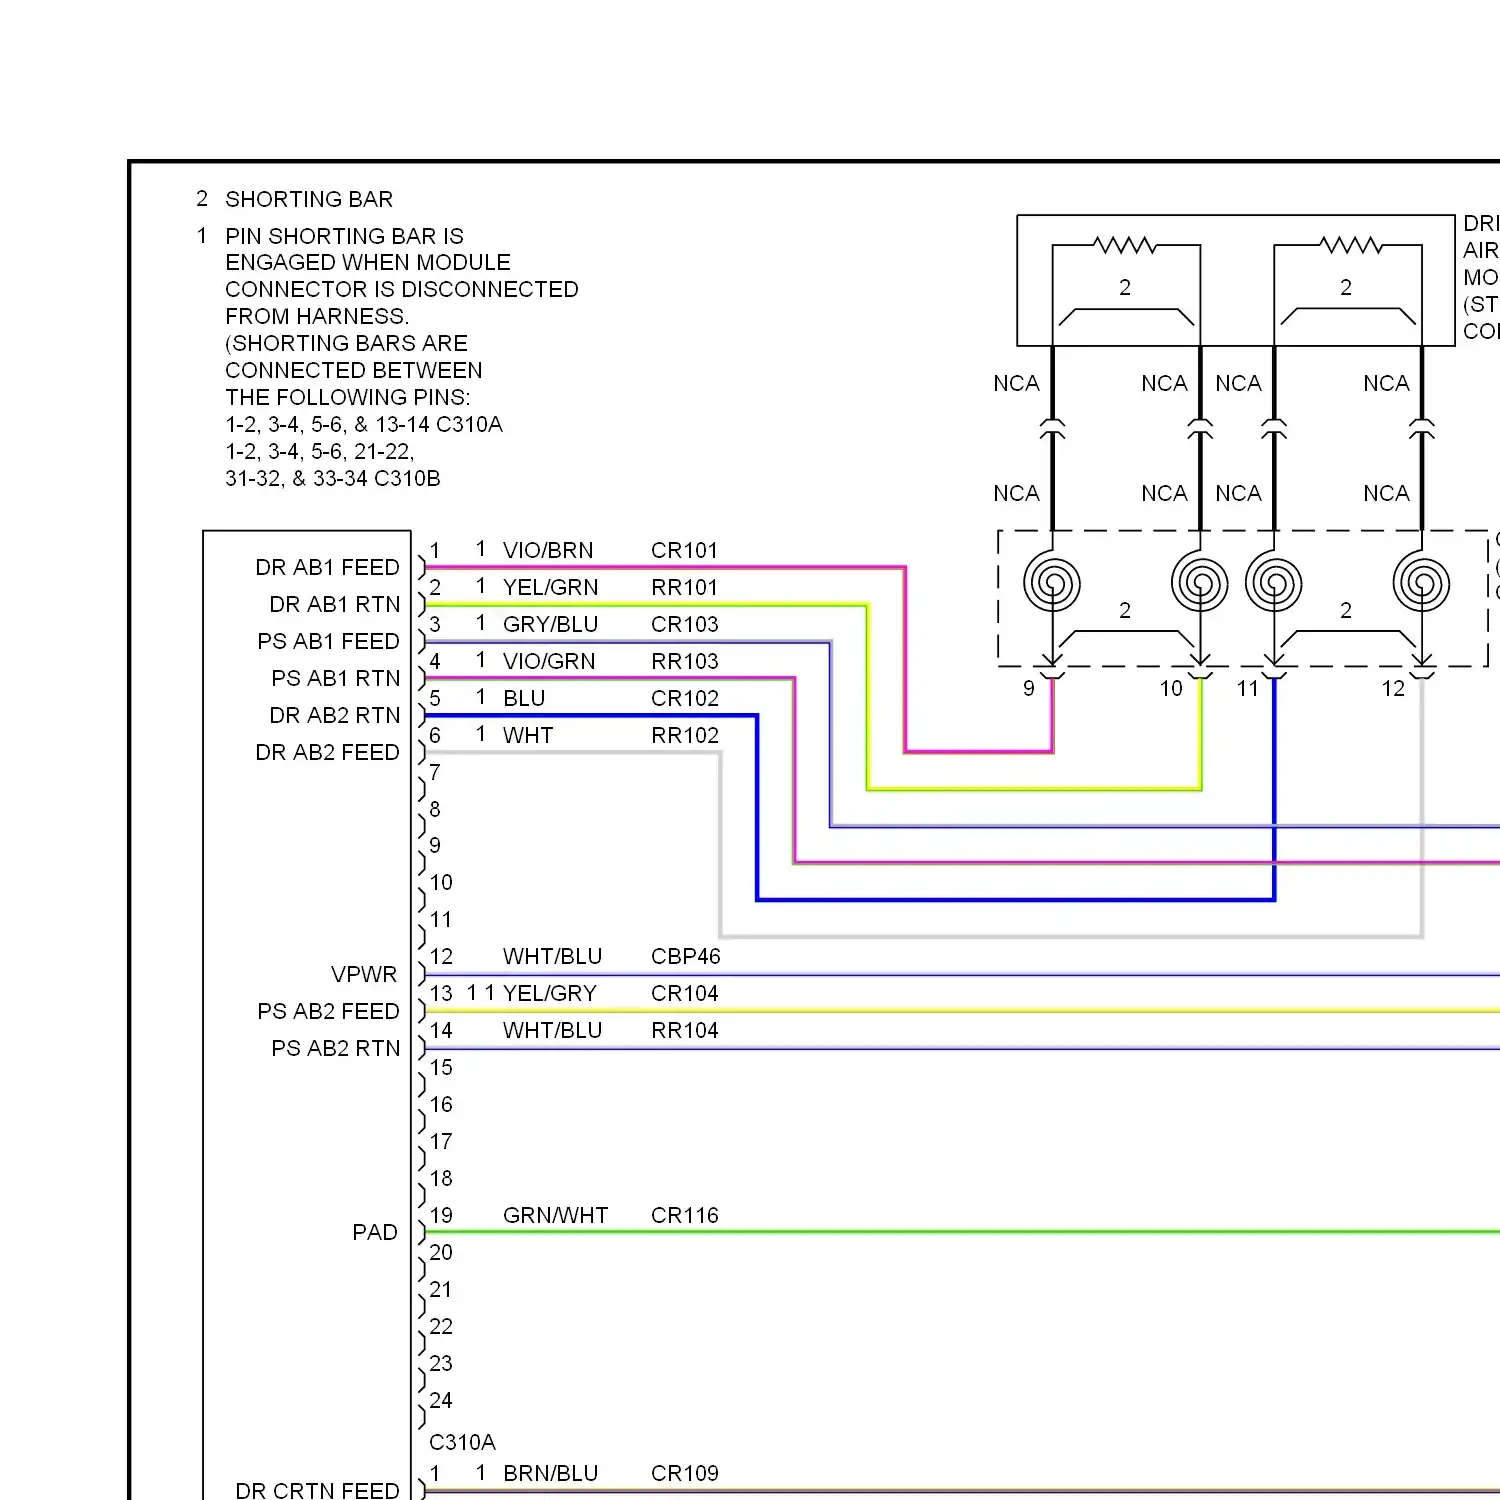Select the 'VPWR' pin label
Image resolution: width=1500 pixels, height=1500 pixels.
(x=364, y=974)
